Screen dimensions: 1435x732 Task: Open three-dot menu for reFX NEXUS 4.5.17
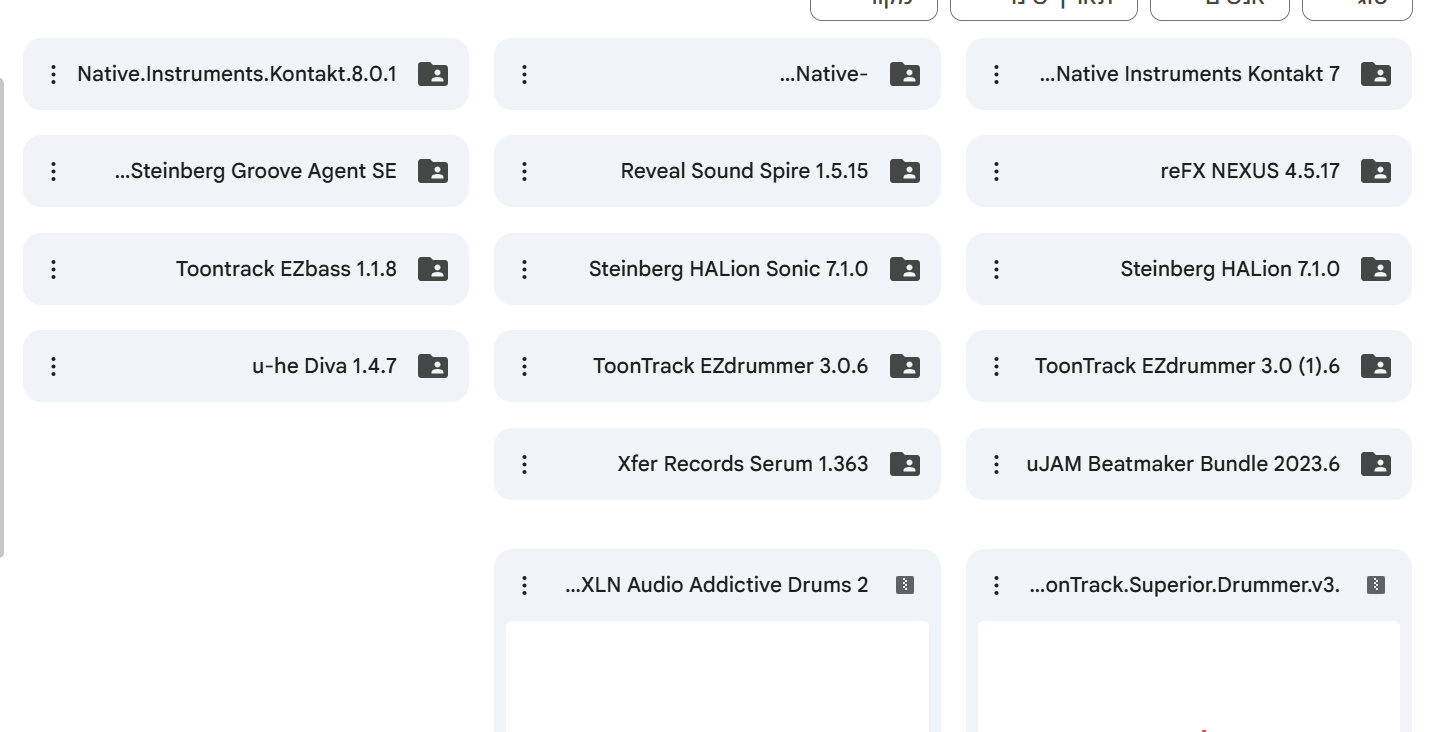(996, 171)
